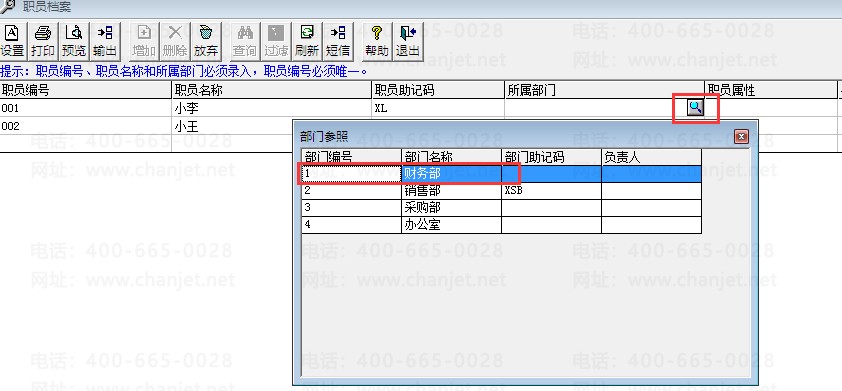This screenshot has width=842, height=391.
Task: Click department number 4 cell
Action: [351, 225]
